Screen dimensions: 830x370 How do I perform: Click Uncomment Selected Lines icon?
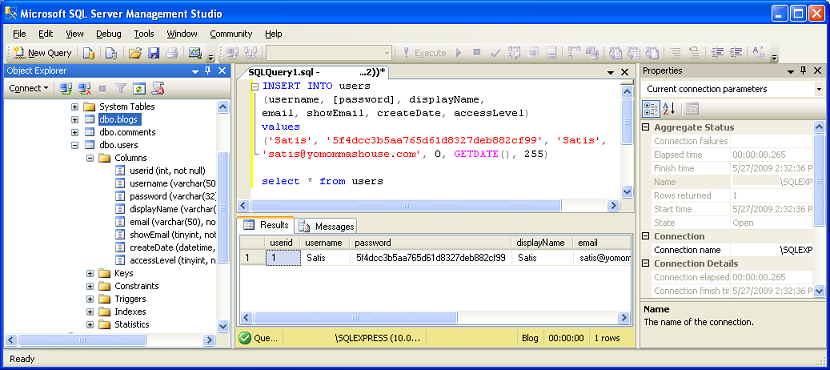(694, 53)
